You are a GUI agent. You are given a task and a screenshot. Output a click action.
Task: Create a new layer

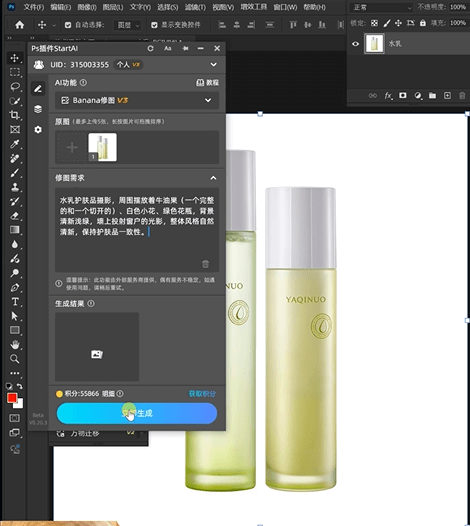[447, 96]
